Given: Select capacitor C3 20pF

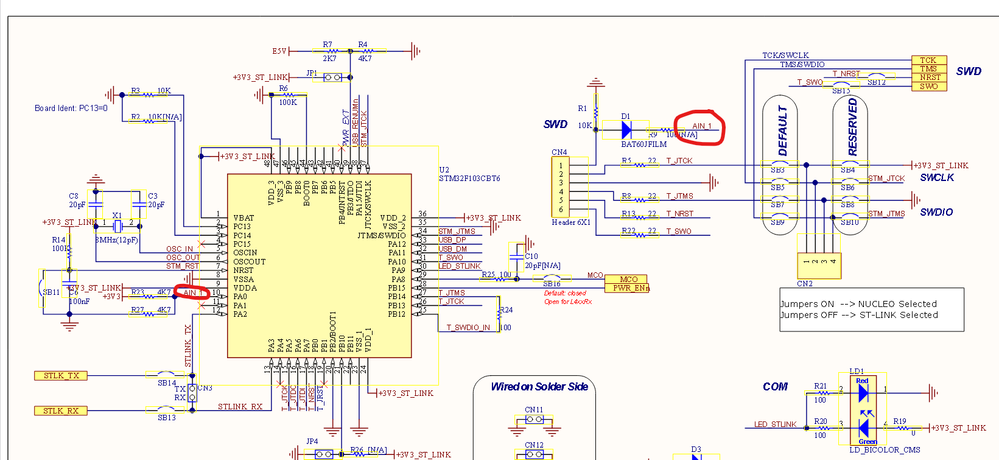Looking at the screenshot, I should click(138, 206).
